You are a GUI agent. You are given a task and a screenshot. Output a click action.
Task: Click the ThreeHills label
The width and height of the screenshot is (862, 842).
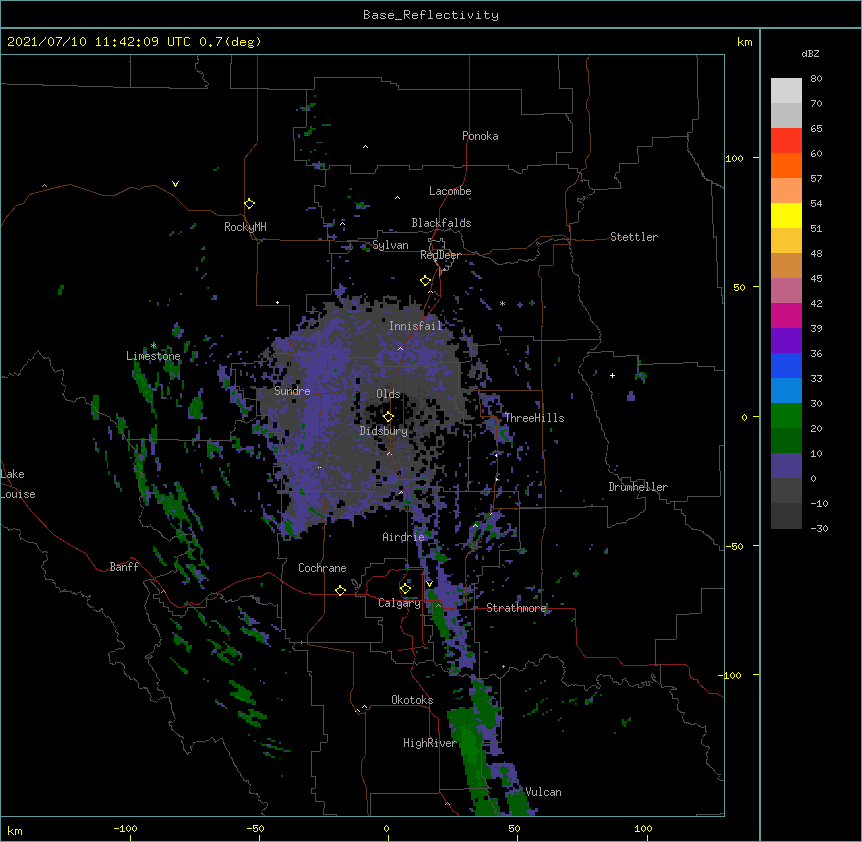pos(534,418)
